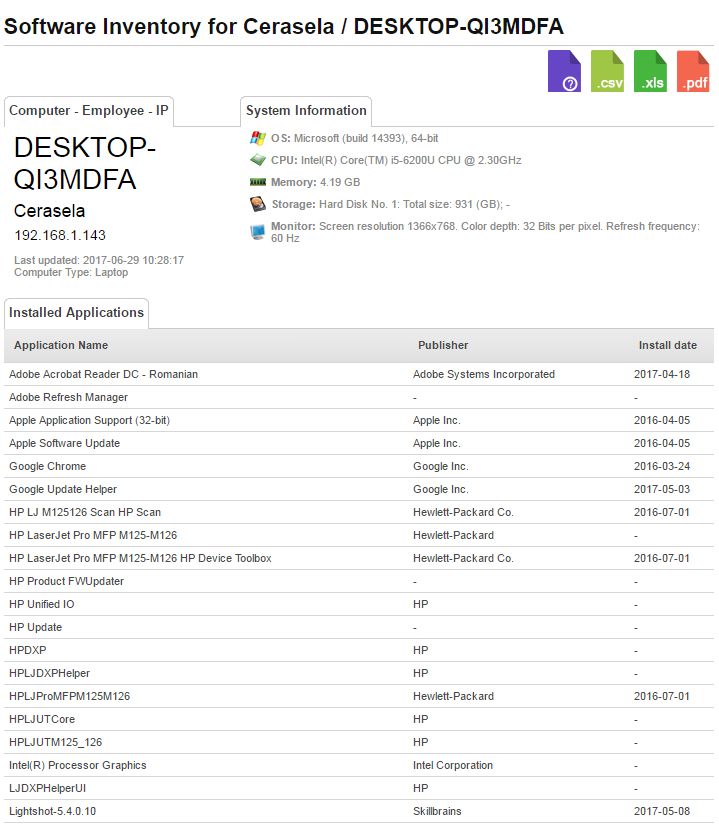Click Apple Inc. publisher for Apple Software Update
719x825 pixels.
(x=437, y=443)
